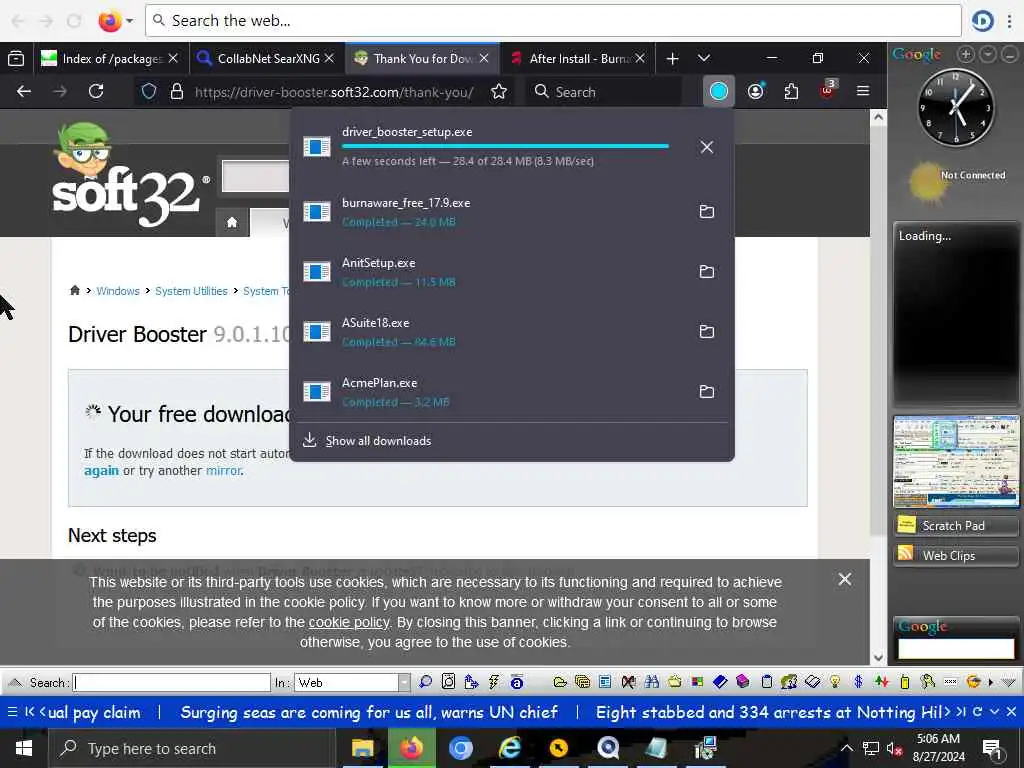This screenshot has width=1024, height=768.
Task: Click the sidebar screenshot thumbnail
Action: (956, 462)
